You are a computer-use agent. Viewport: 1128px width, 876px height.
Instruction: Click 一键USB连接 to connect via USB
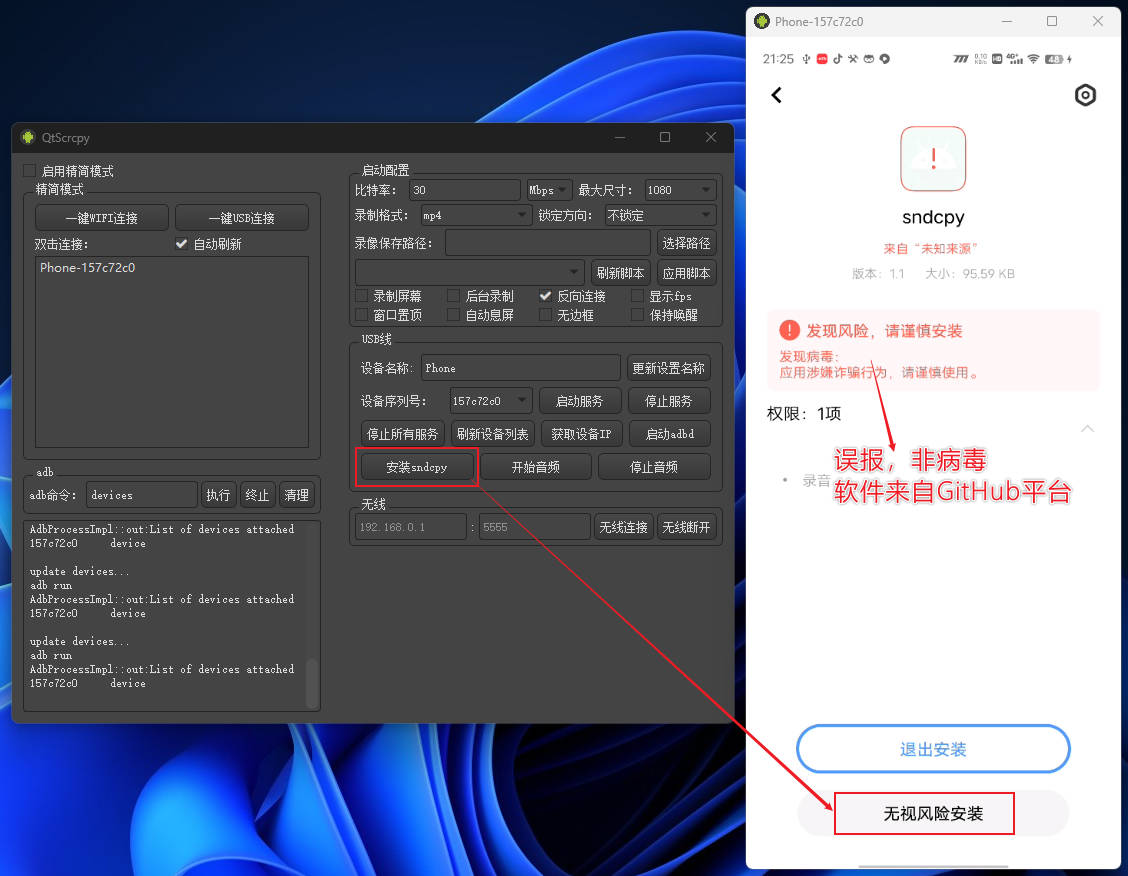[242, 217]
